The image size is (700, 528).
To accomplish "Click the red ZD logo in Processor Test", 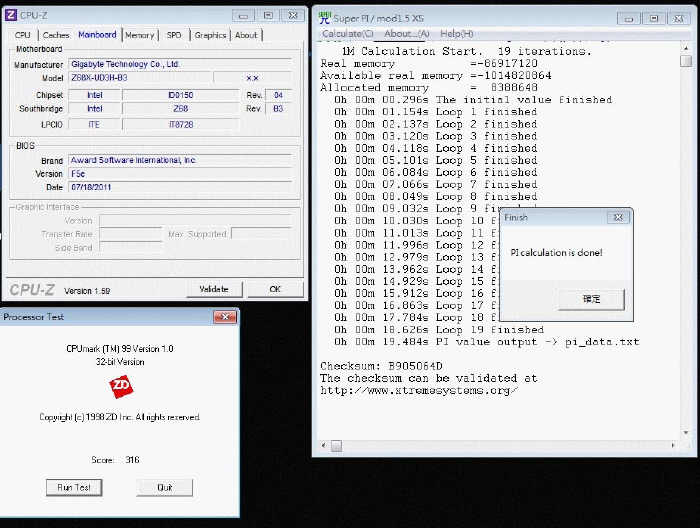I will click(x=121, y=387).
